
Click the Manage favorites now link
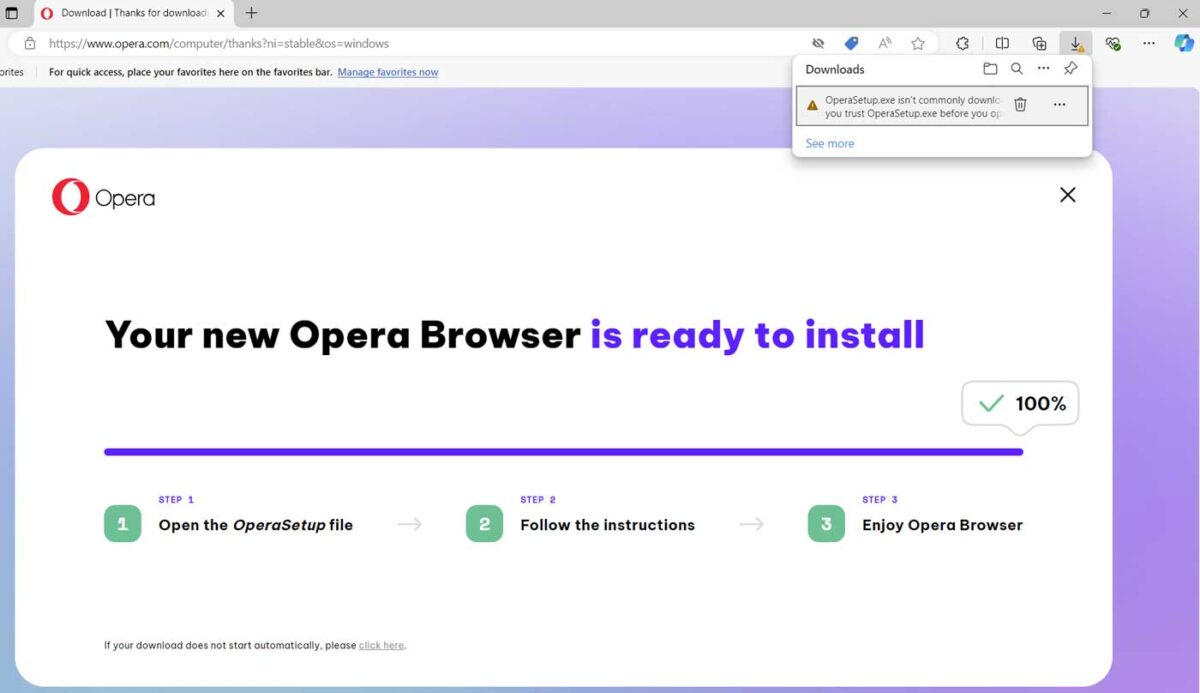pos(387,72)
